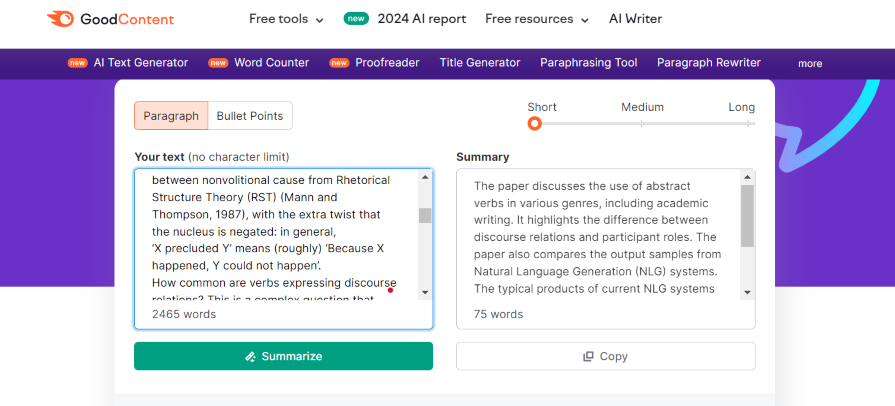Open the Paraphrasing Tool
Image resolution: width=895 pixels, height=406 pixels.
[588, 63]
